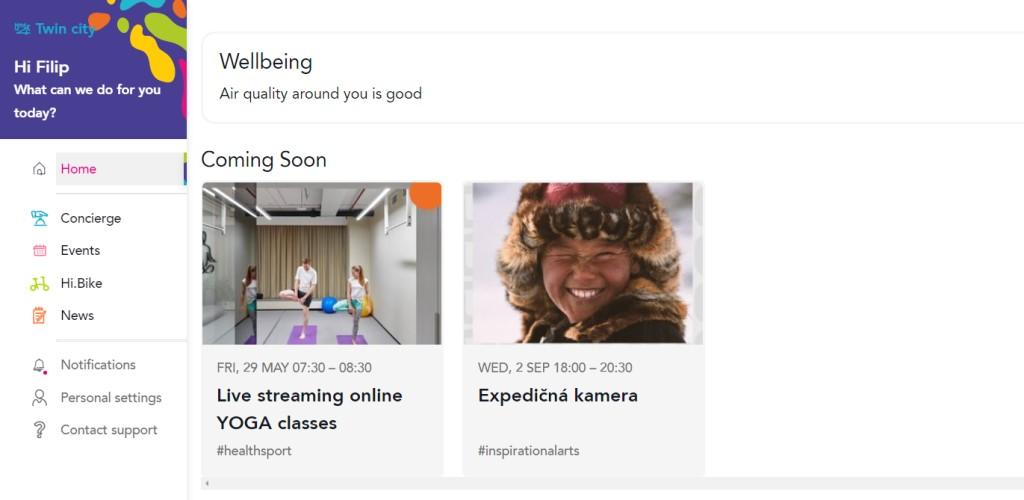Open Contact support
The width and height of the screenshot is (1024, 500).
click(x=109, y=430)
